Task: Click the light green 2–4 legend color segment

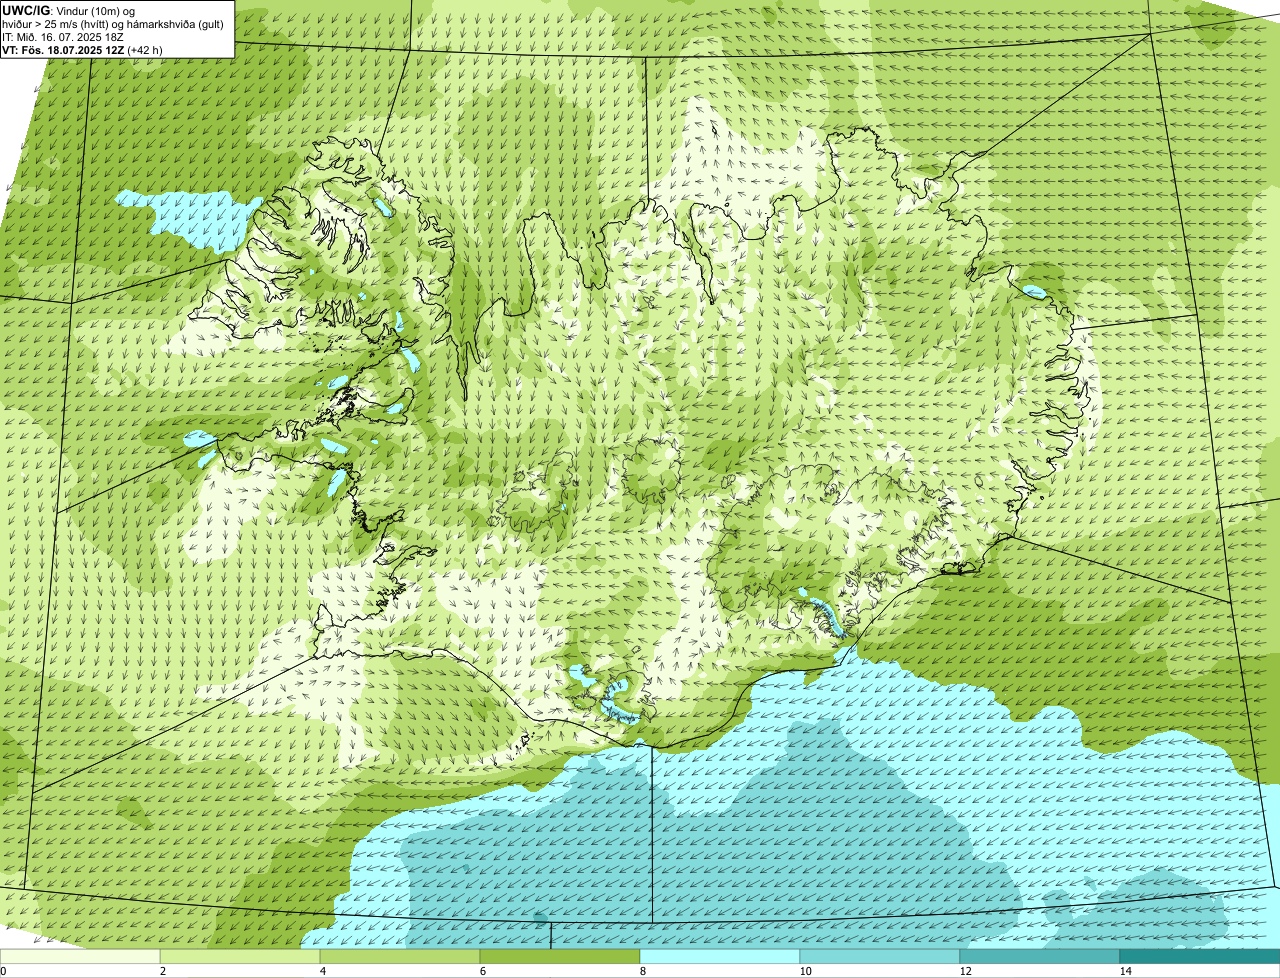Action: point(240,956)
